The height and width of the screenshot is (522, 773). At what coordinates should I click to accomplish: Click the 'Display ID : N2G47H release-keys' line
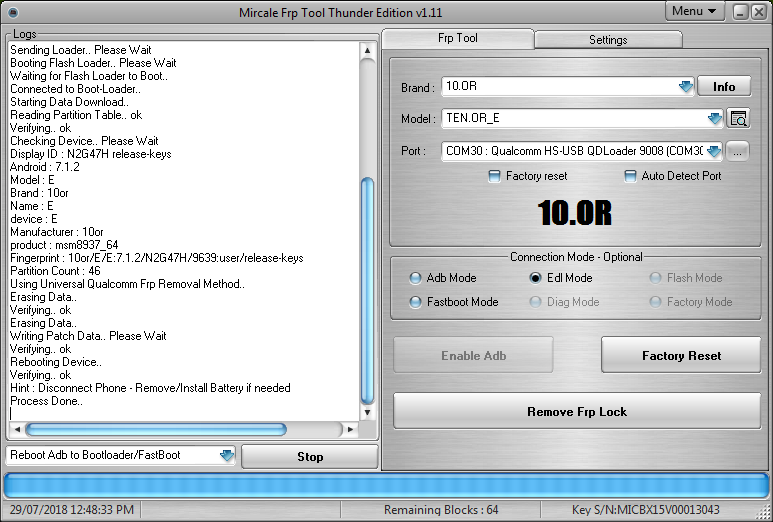point(91,154)
